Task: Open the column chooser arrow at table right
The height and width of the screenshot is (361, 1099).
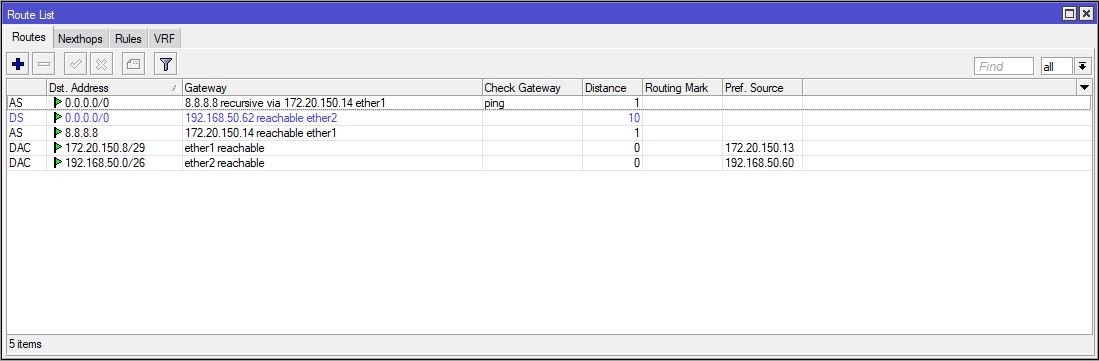Action: 1085,88
